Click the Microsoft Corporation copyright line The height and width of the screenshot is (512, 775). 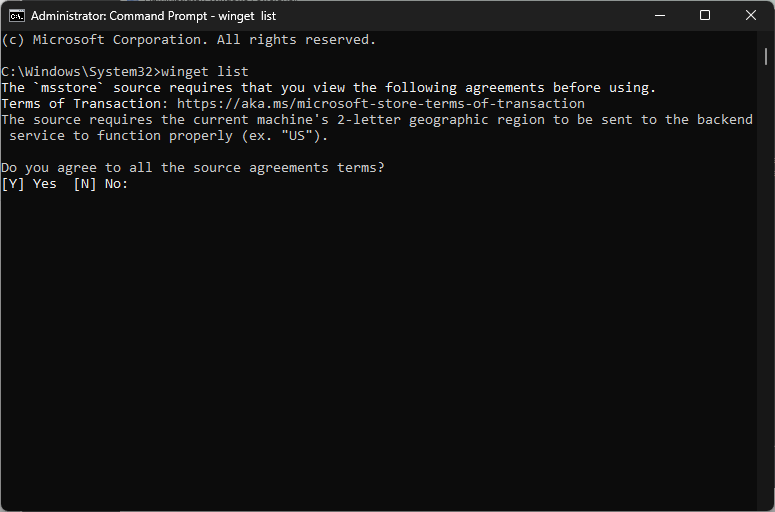[x=189, y=40]
